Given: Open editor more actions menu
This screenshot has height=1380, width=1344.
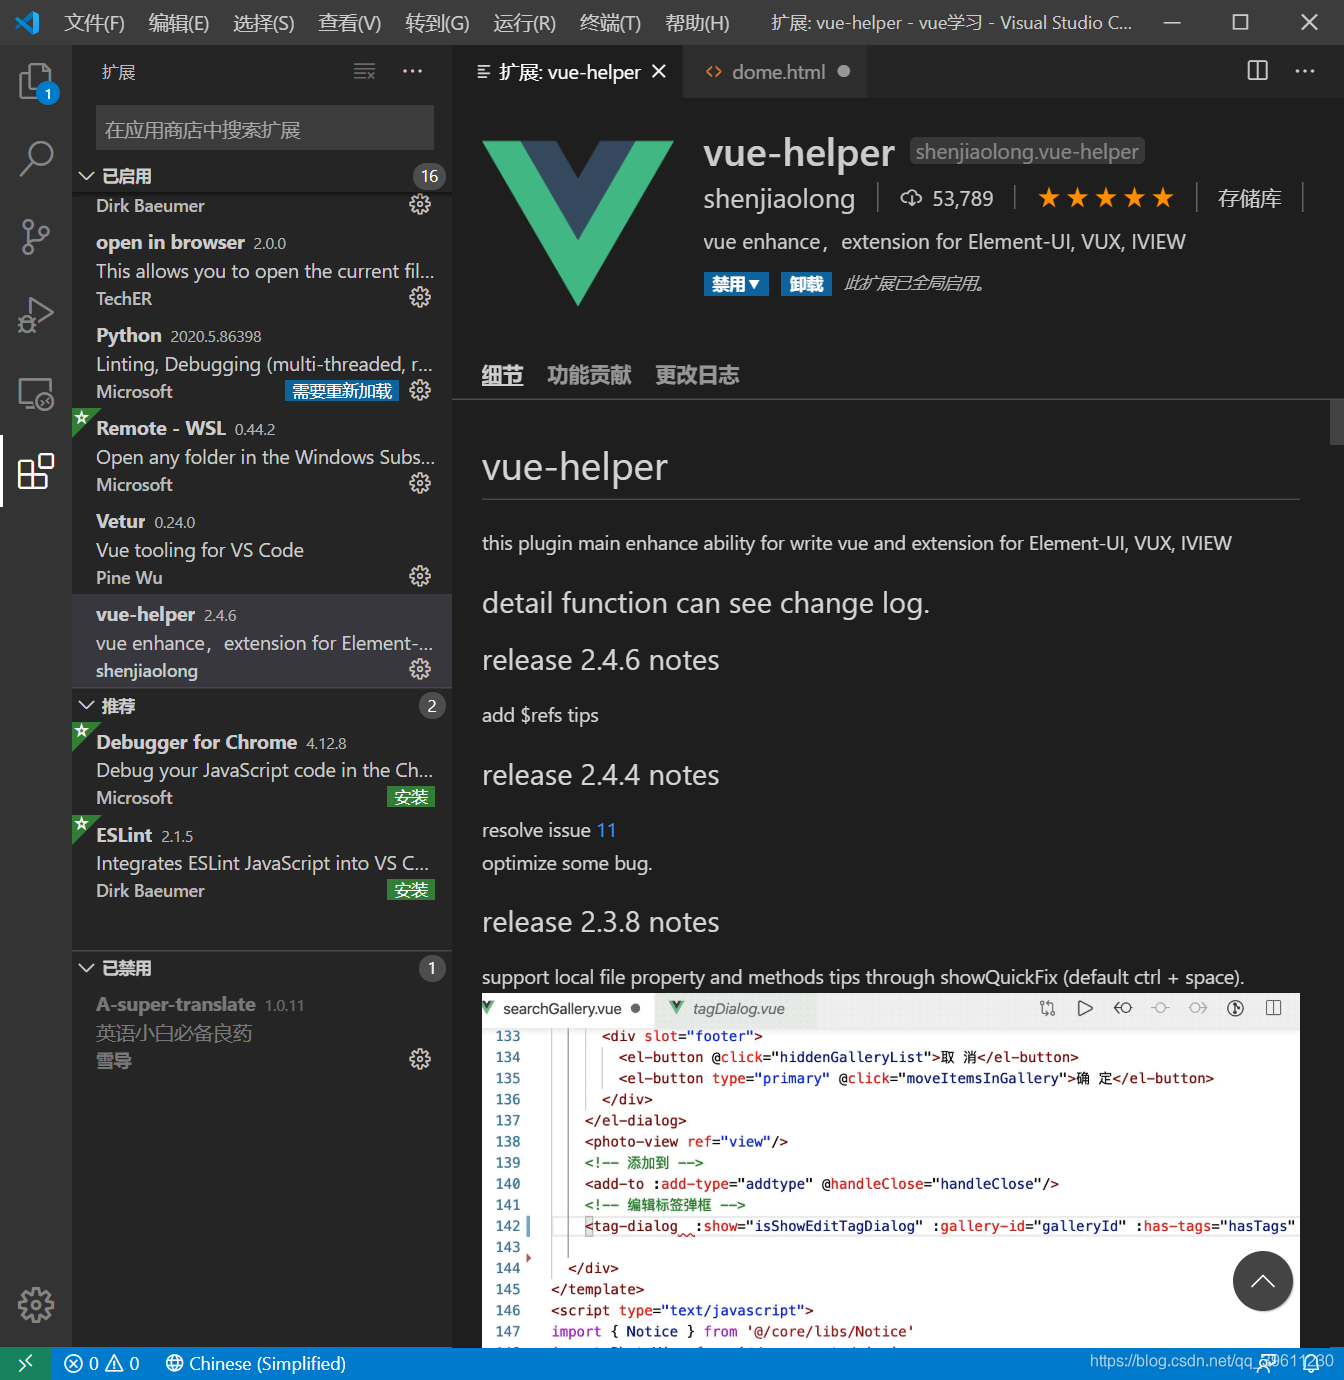Looking at the screenshot, I should (x=1305, y=71).
